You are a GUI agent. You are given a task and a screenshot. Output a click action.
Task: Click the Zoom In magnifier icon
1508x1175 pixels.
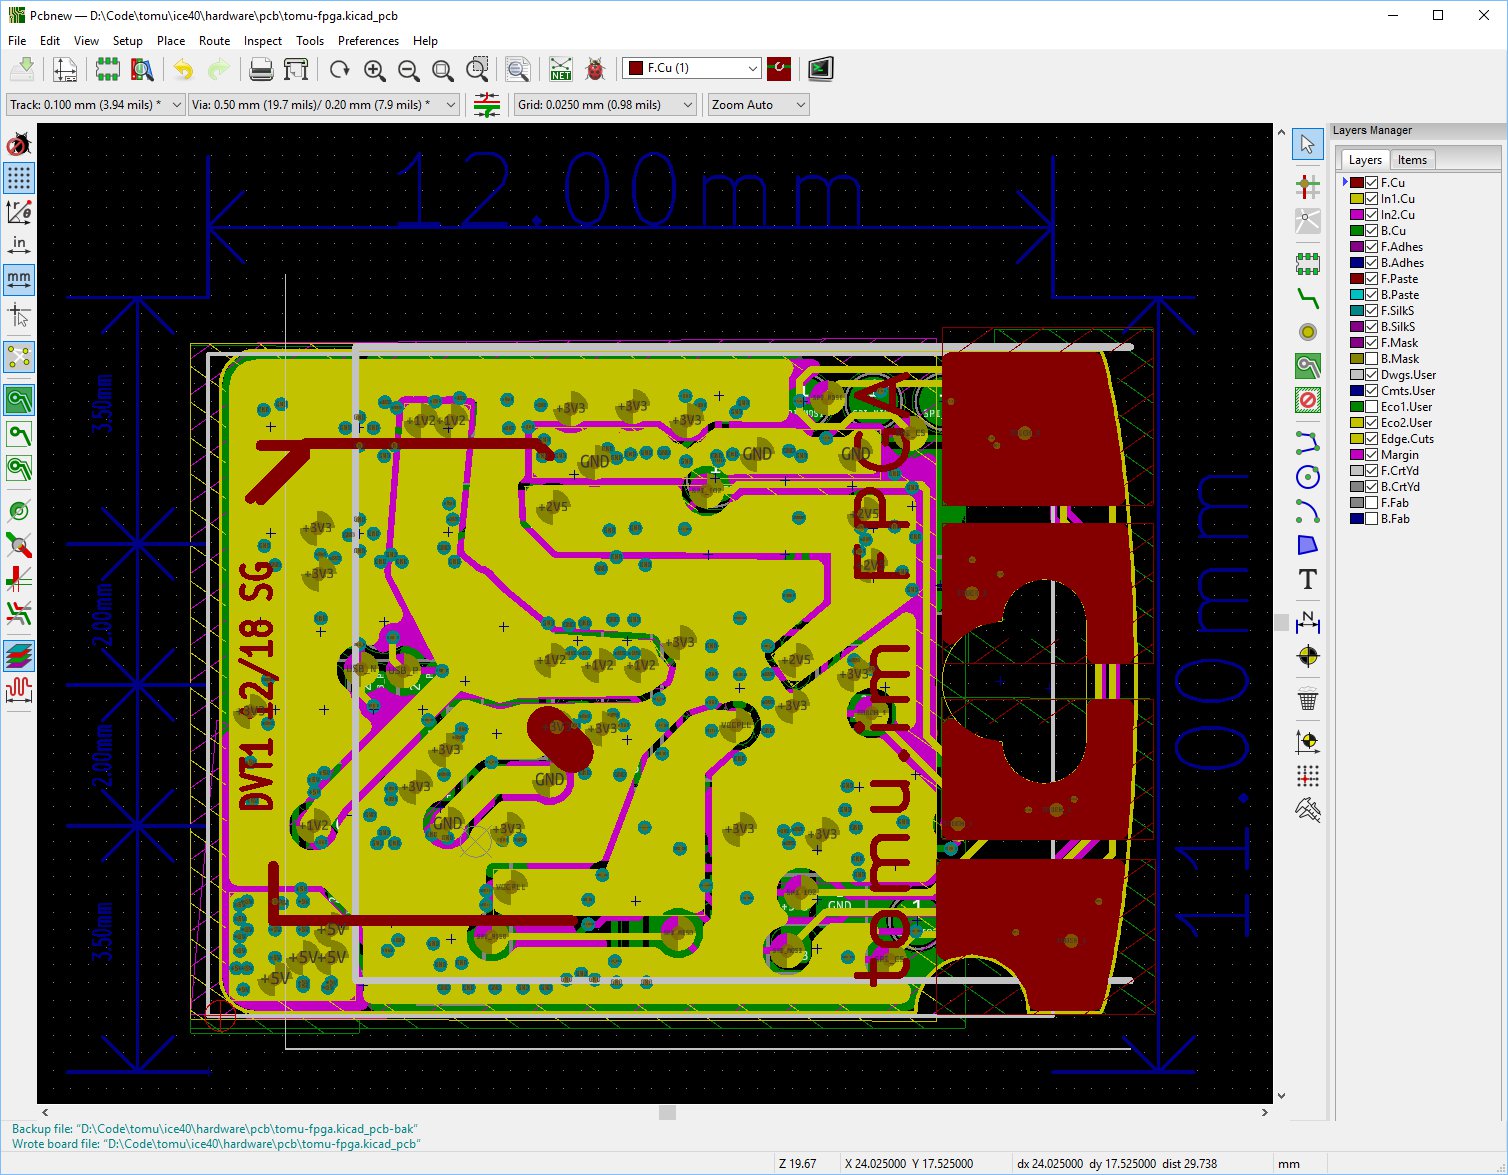coord(374,69)
